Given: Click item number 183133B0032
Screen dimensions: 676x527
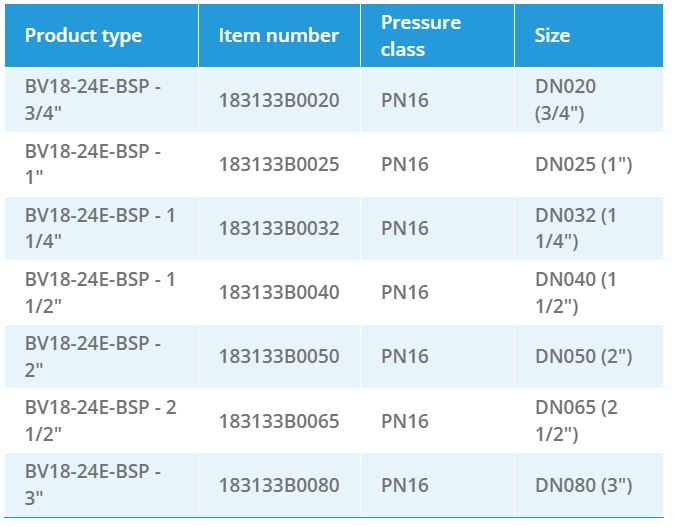Looking at the screenshot, I should (279, 228).
